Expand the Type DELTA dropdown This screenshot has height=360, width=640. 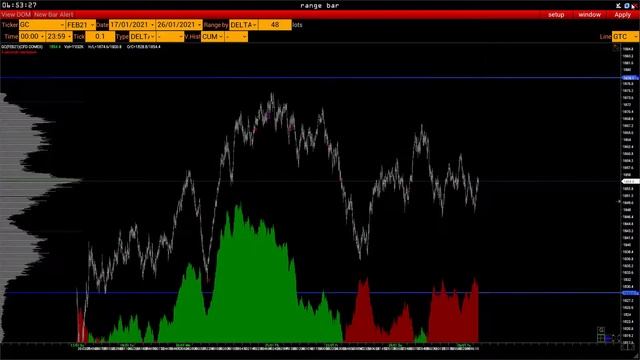[142, 36]
